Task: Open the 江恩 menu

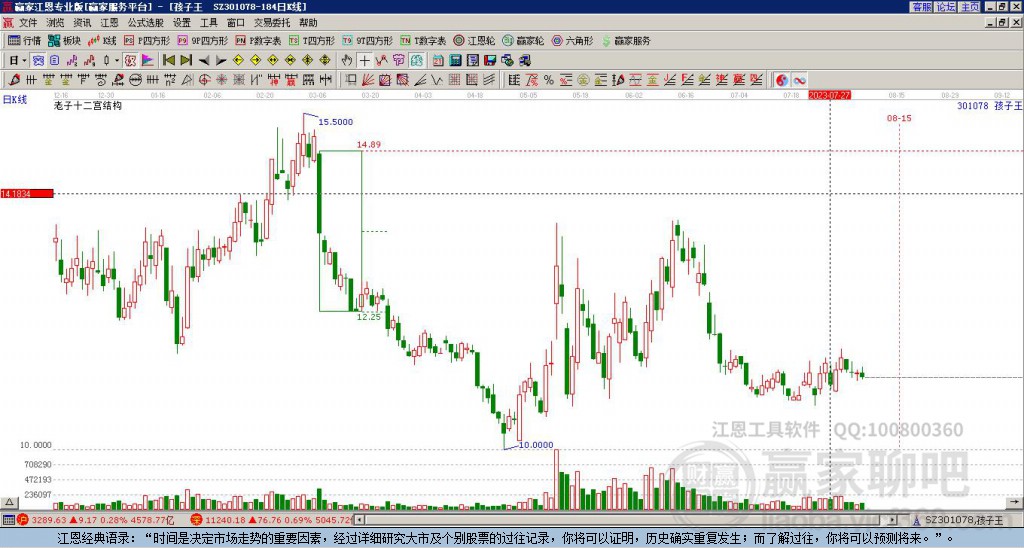Action: point(109,23)
